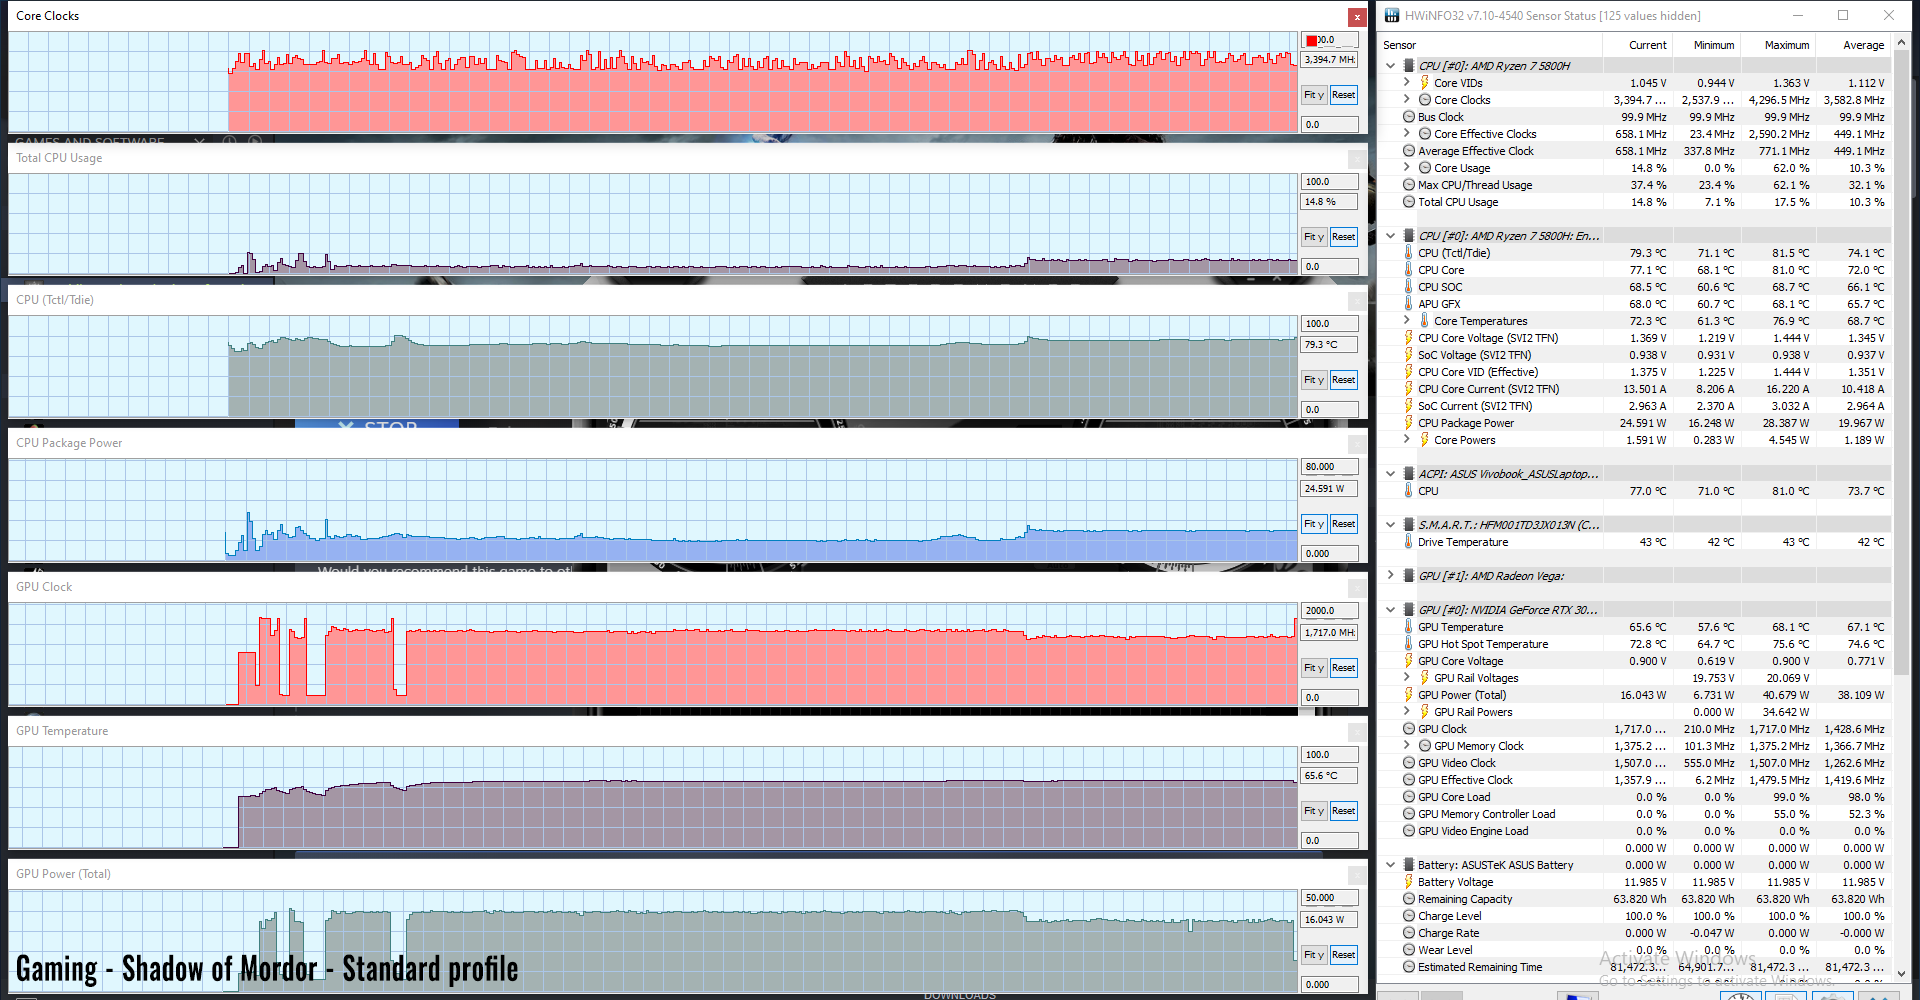Click the thermometer icon beside Drive Temperature
Screen dimensions: 1920x1000
[x=1409, y=542]
